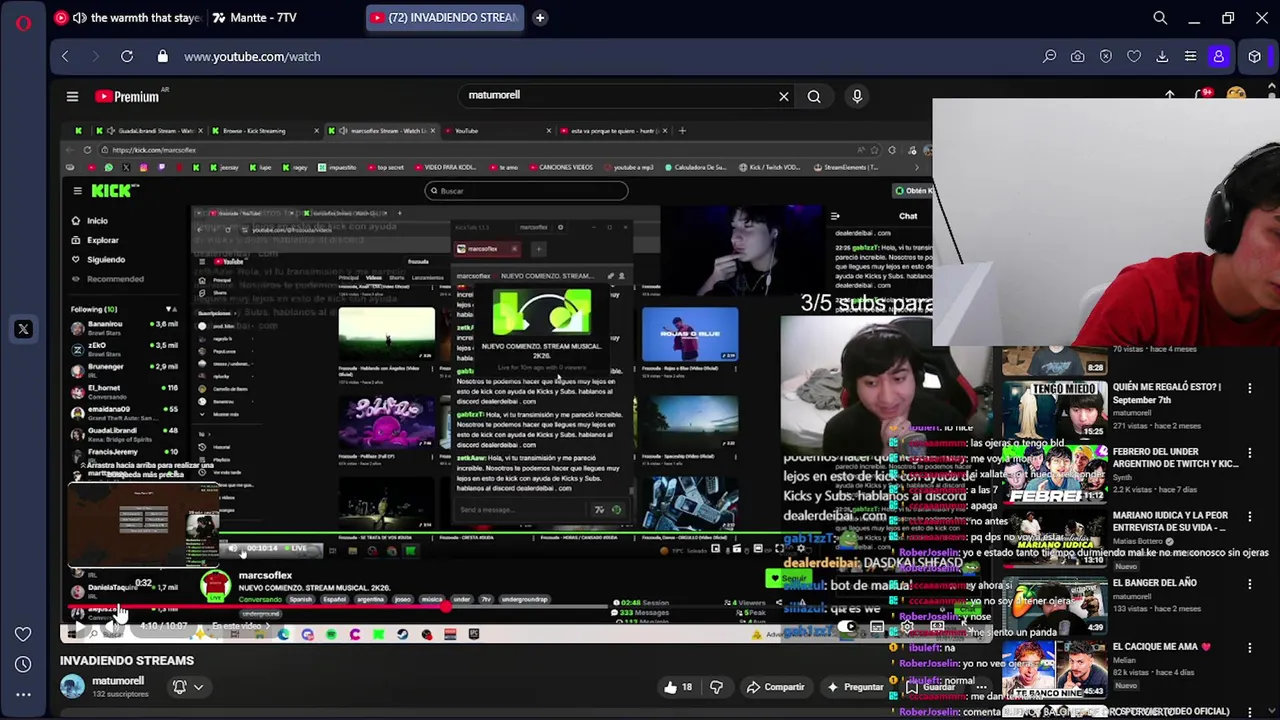1280x720 pixels.
Task: Reload the YouTube page
Action: coord(127,57)
